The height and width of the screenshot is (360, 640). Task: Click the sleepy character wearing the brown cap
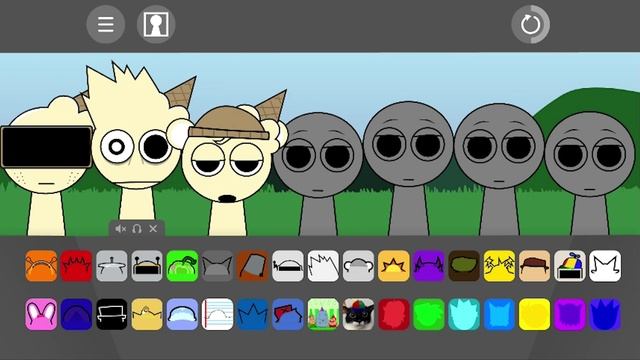coord(227,163)
